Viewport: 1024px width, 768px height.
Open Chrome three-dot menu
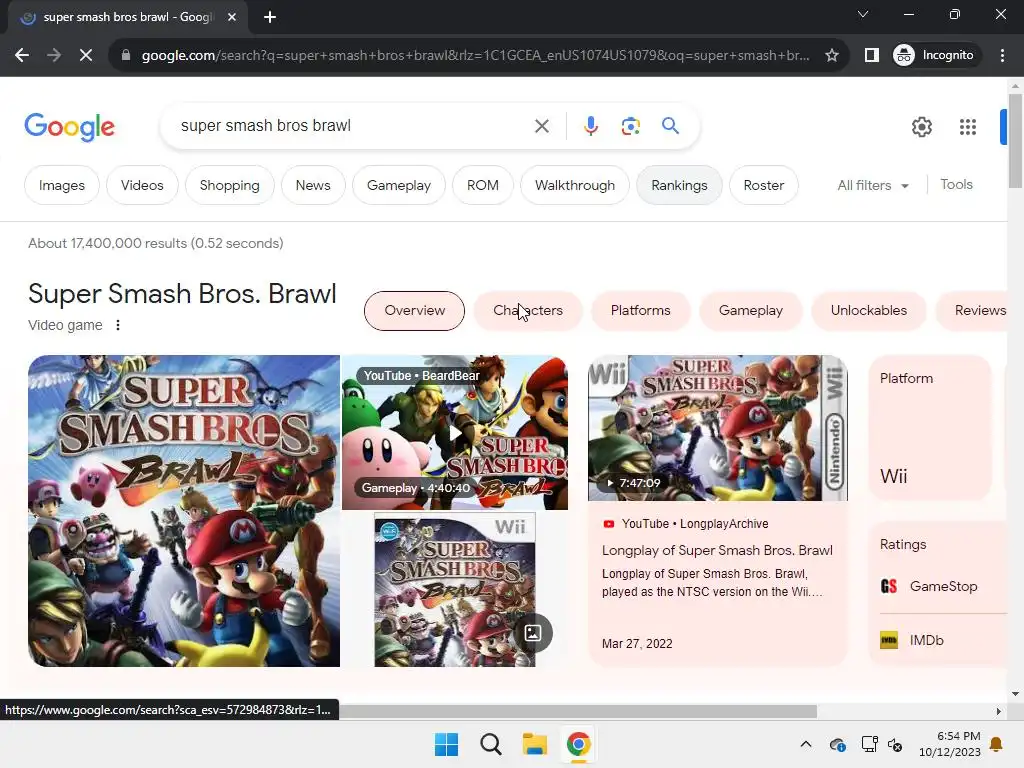[x=1002, y=56]
